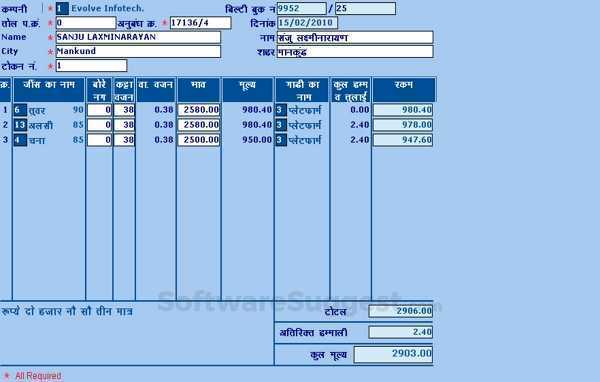The width and height of the screenshot is (600, 382).
Task: Click the bore nag field in चना row
Action: tap(99, 140)
